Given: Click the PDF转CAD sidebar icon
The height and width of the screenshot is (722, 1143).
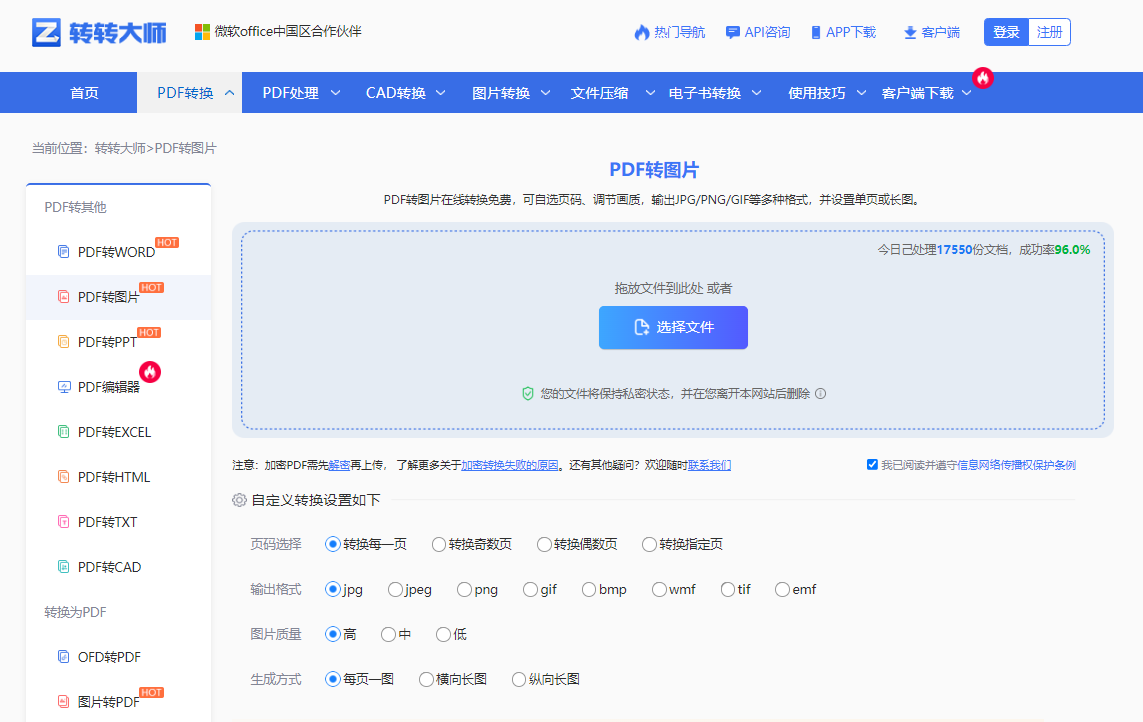Looking at the screenshot, I should point(63,567).
